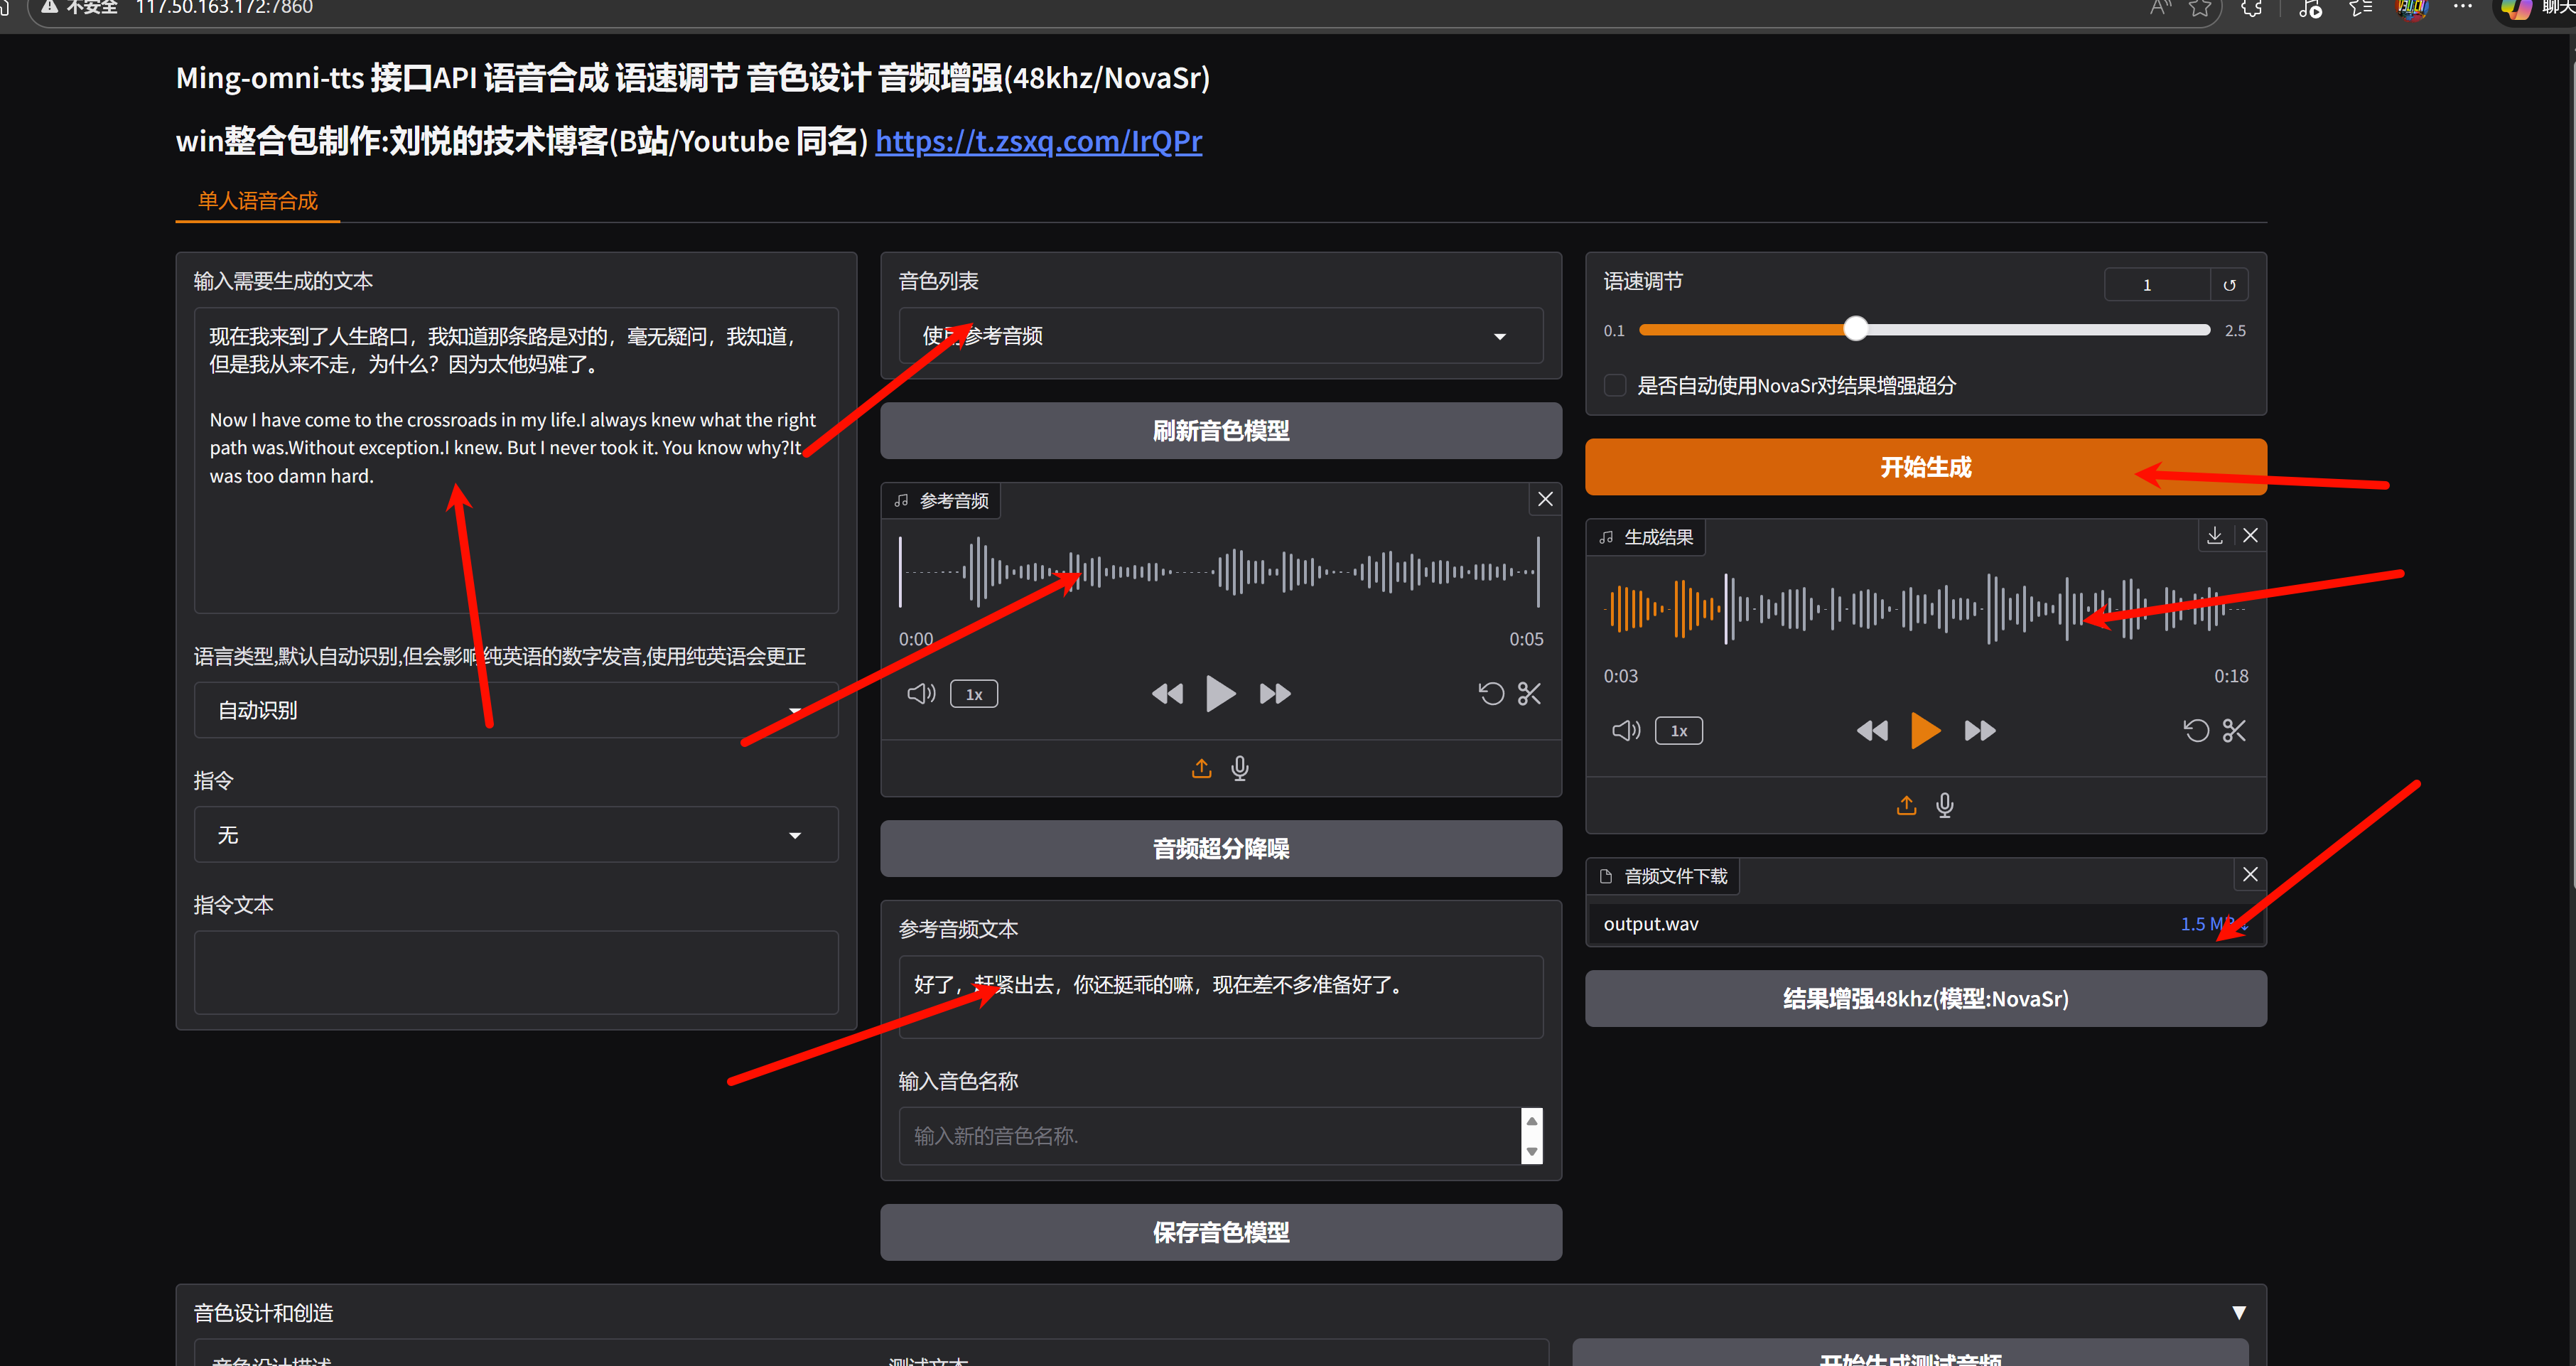The height and width of the screenshot is (1366, 2576).
Task: Open the 指令 dropdown showing 无
Action: (515, 835)
